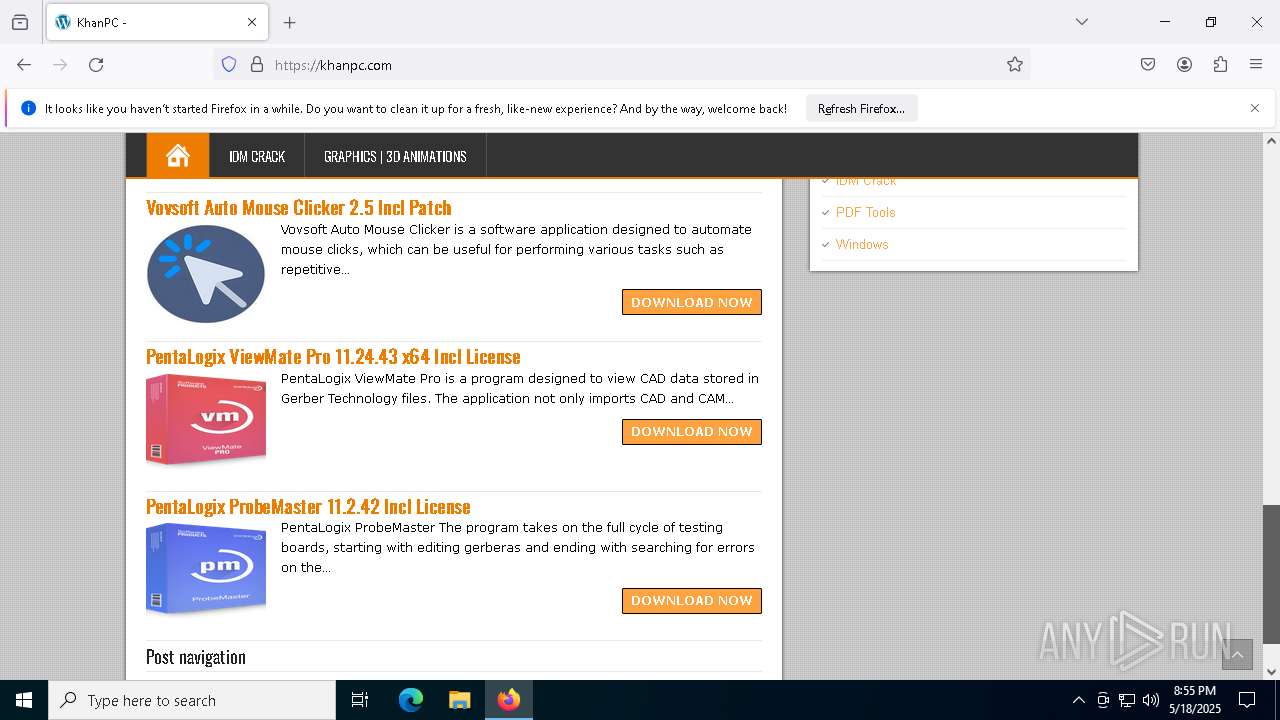This screenshot has width=1280, height=720.
Task: Open Firefox View icon in tab strip
Action: 20,22
